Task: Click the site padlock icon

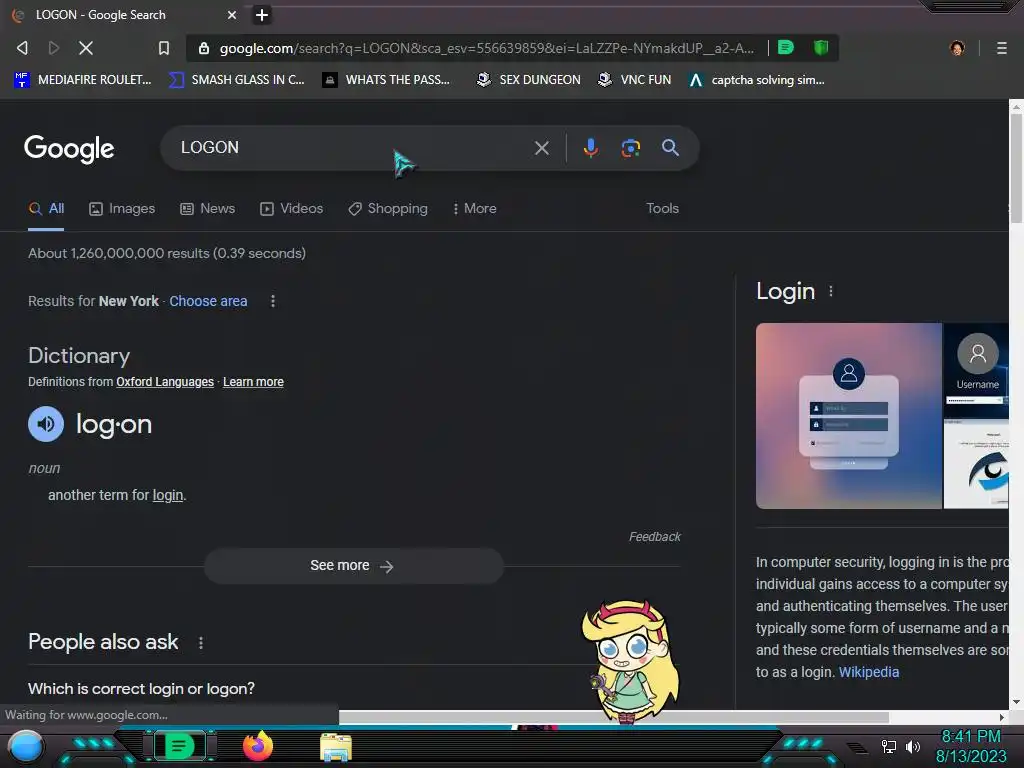Action: [204, 48]
